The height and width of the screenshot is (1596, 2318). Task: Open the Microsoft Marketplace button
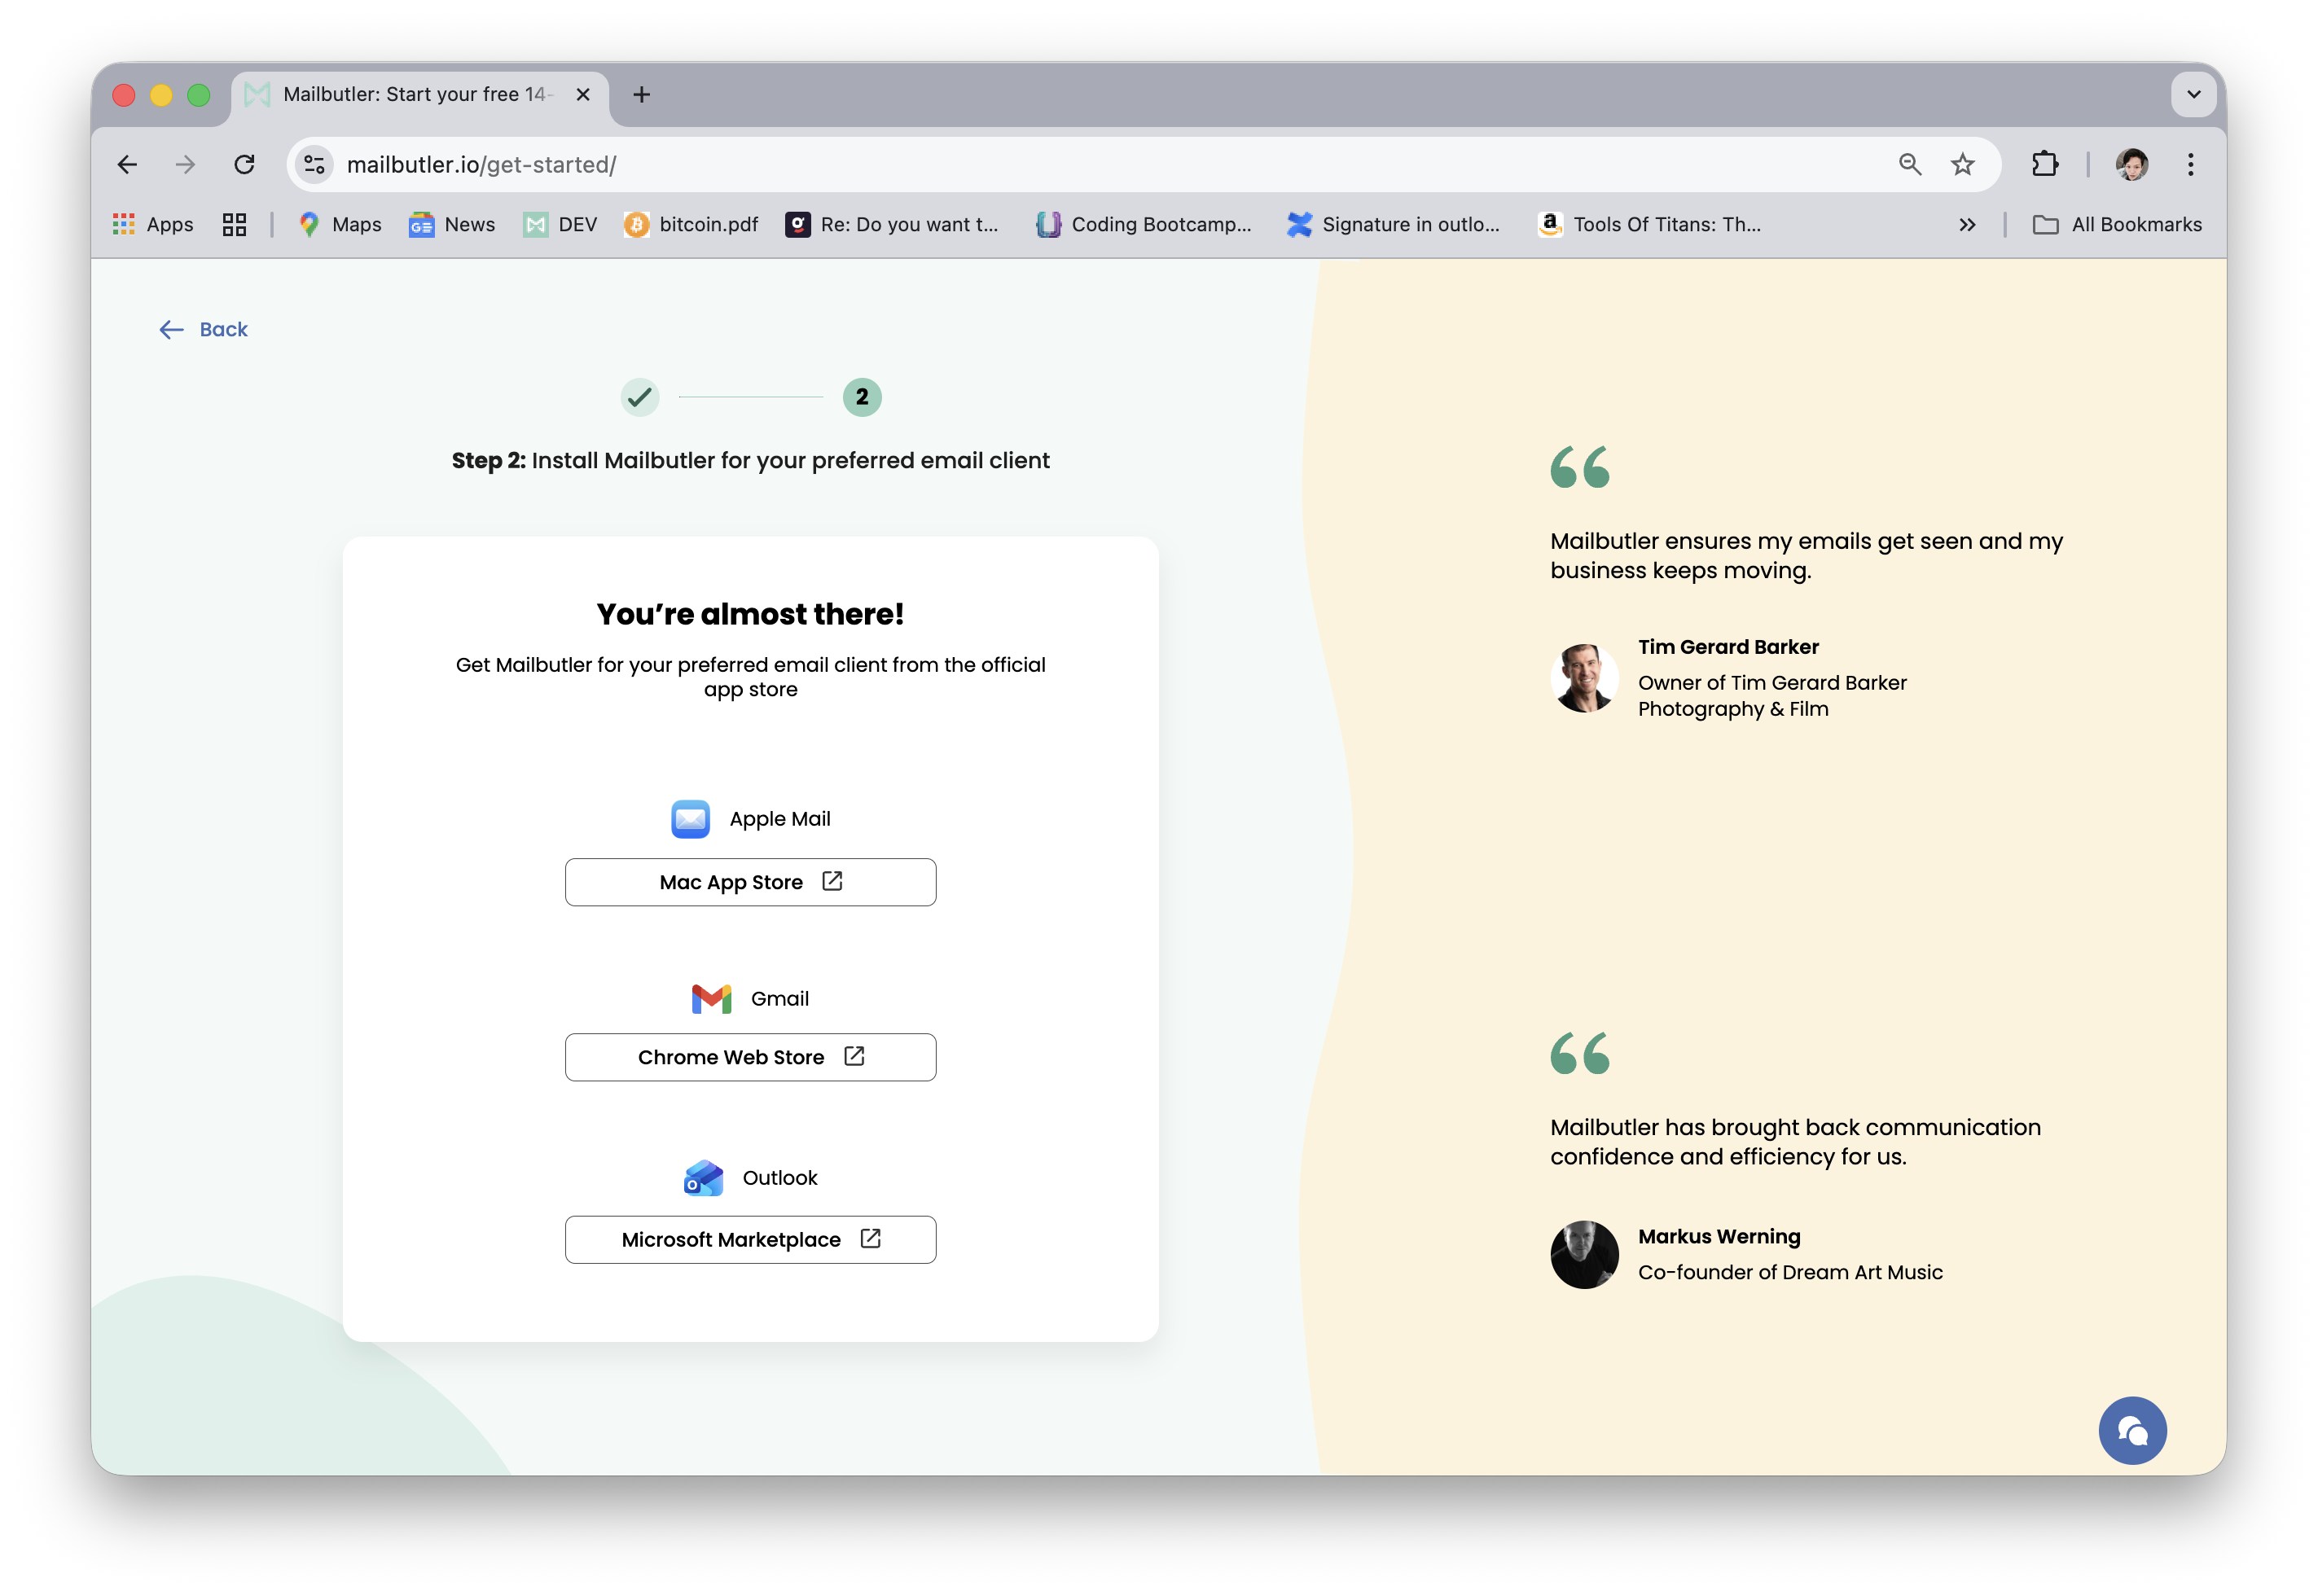click(750, 1240)
